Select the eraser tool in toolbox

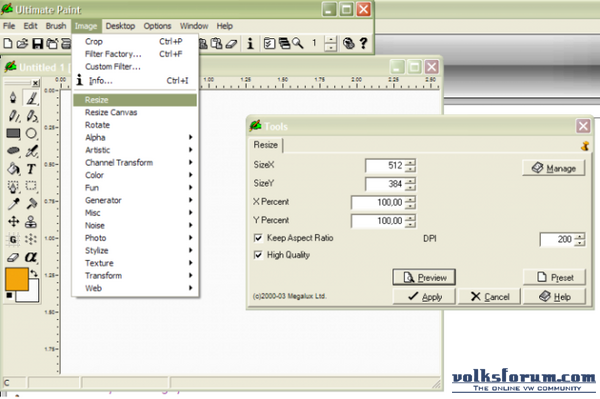pyautogui.click(x=13, y=257)
